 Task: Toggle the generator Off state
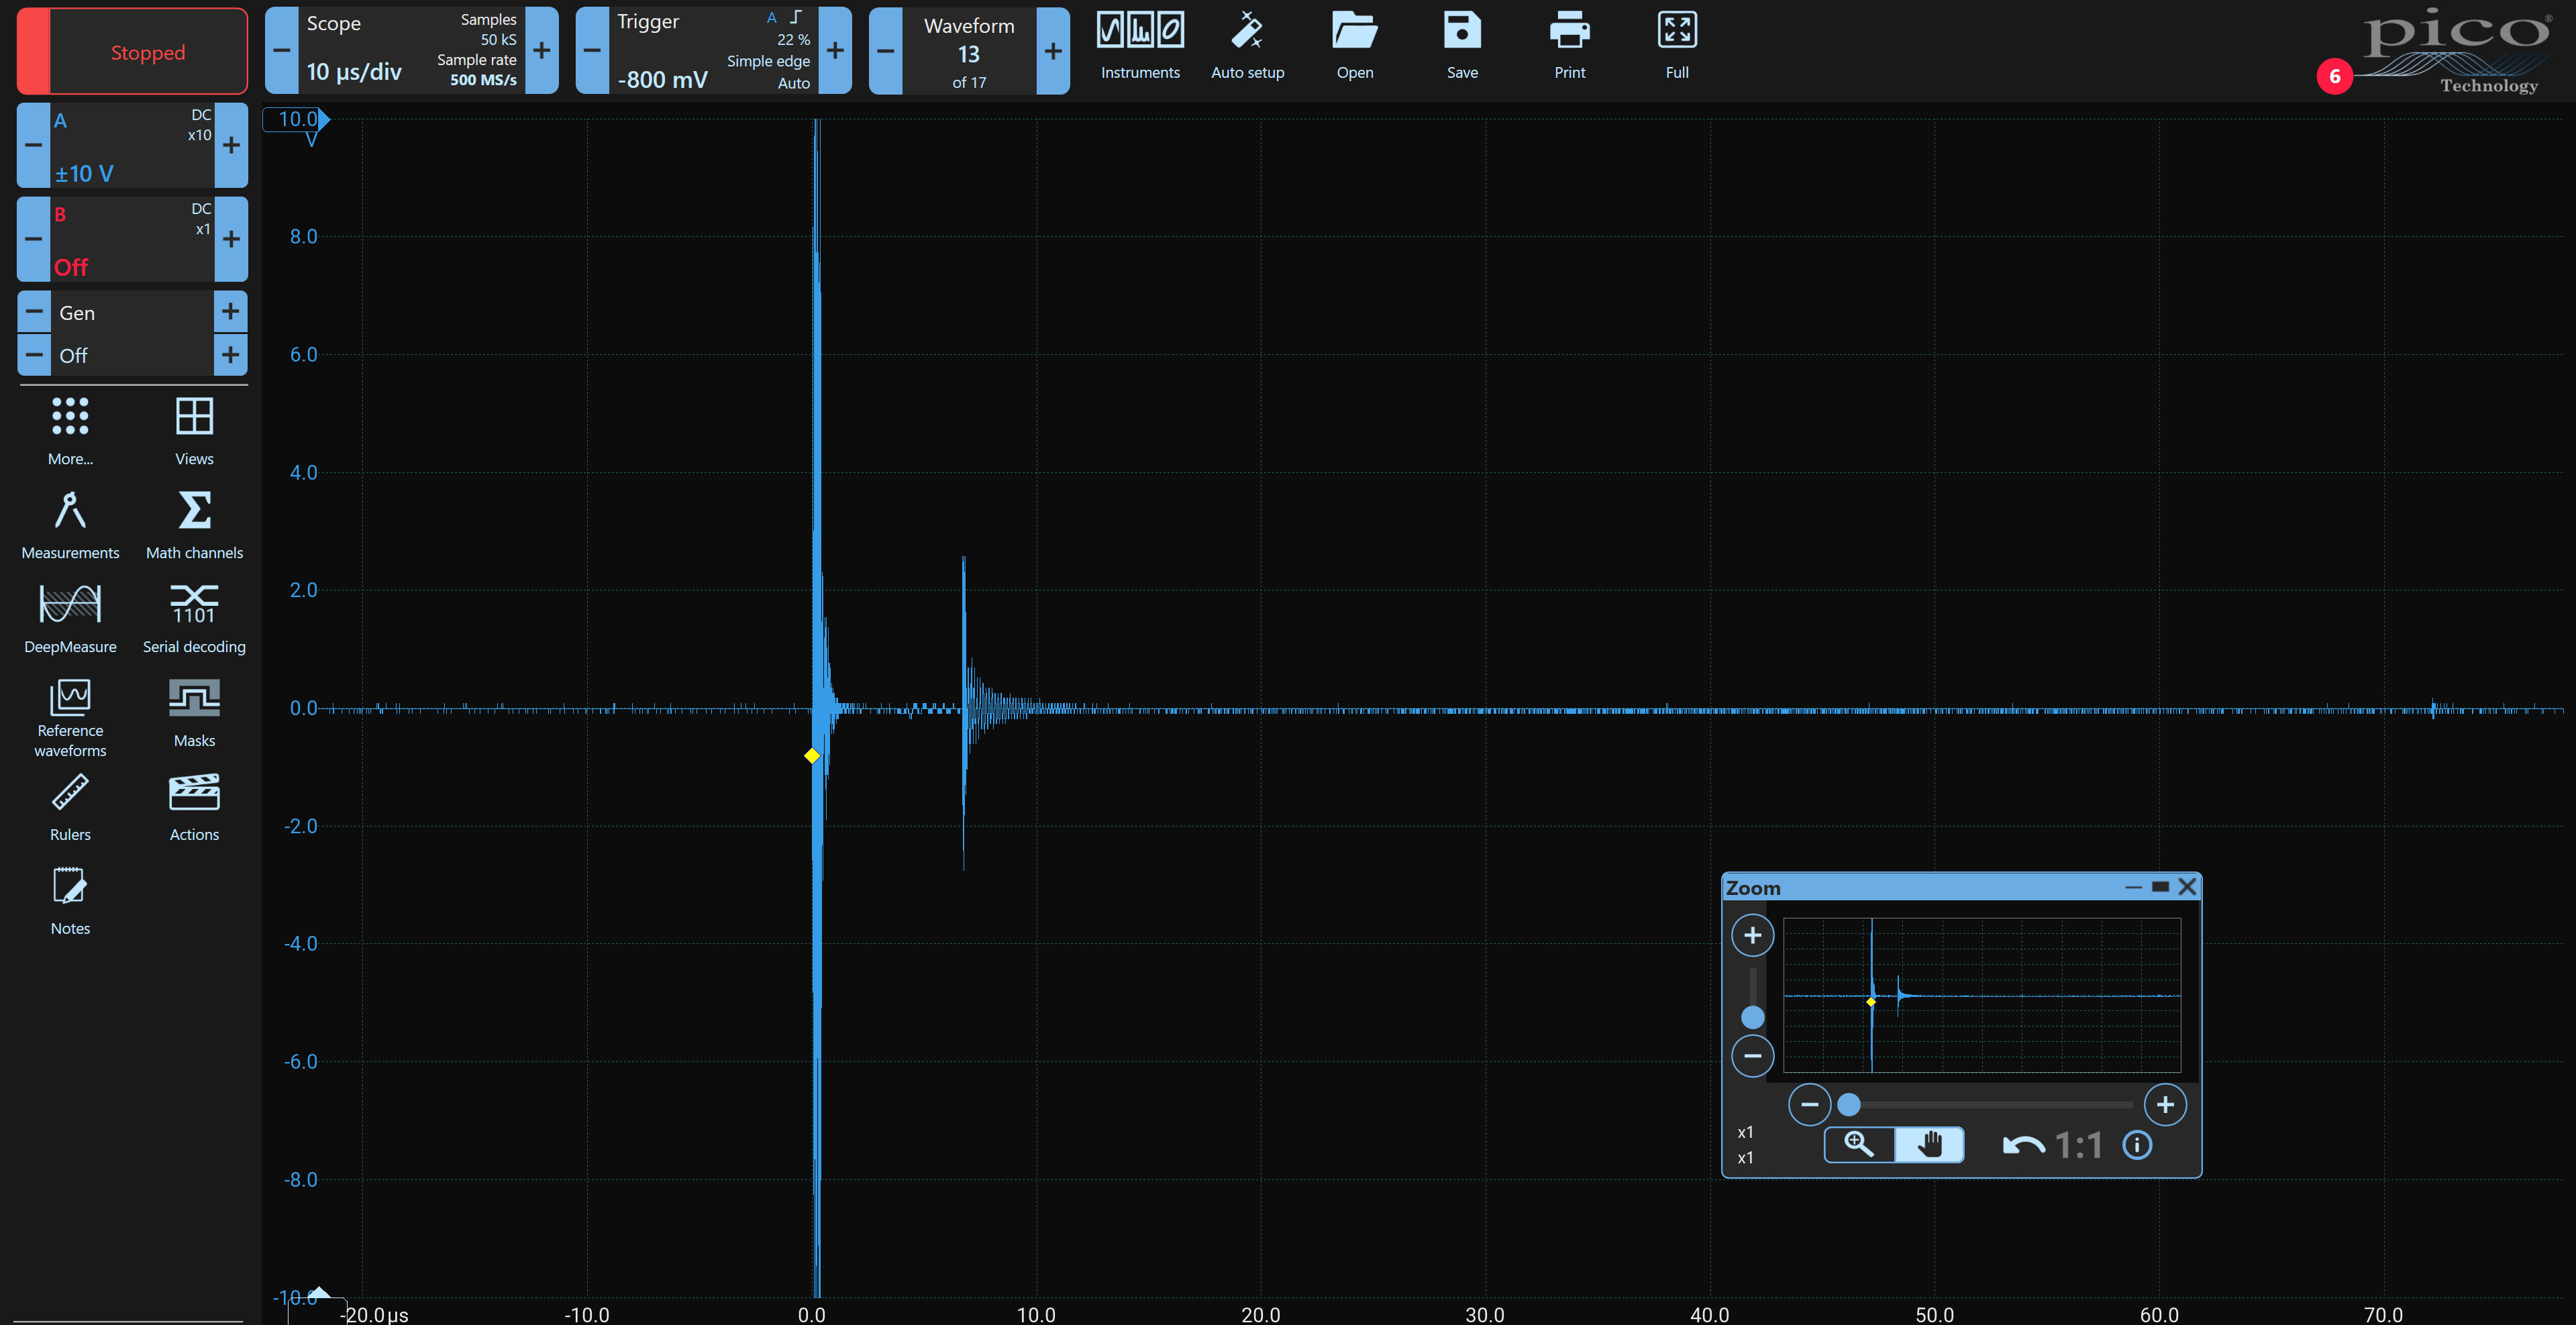132,355
